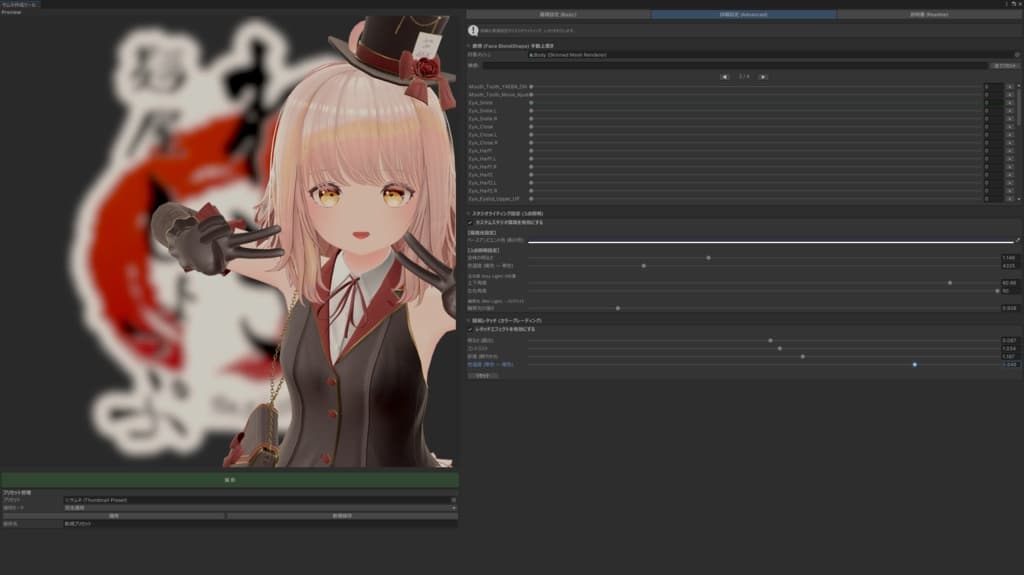
Task: Collapse the studio lighting settings section
Action: click(469, 214)
